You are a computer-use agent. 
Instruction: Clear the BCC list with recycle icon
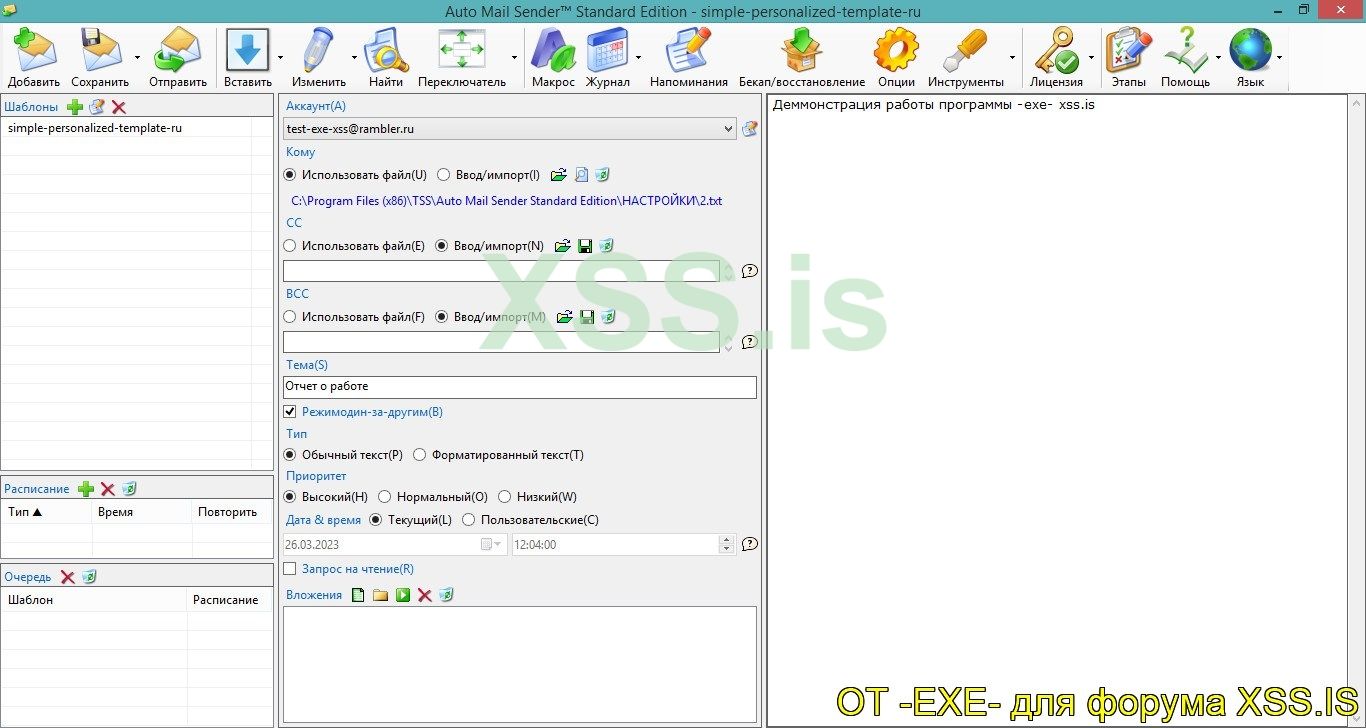[x=607, y=317]
